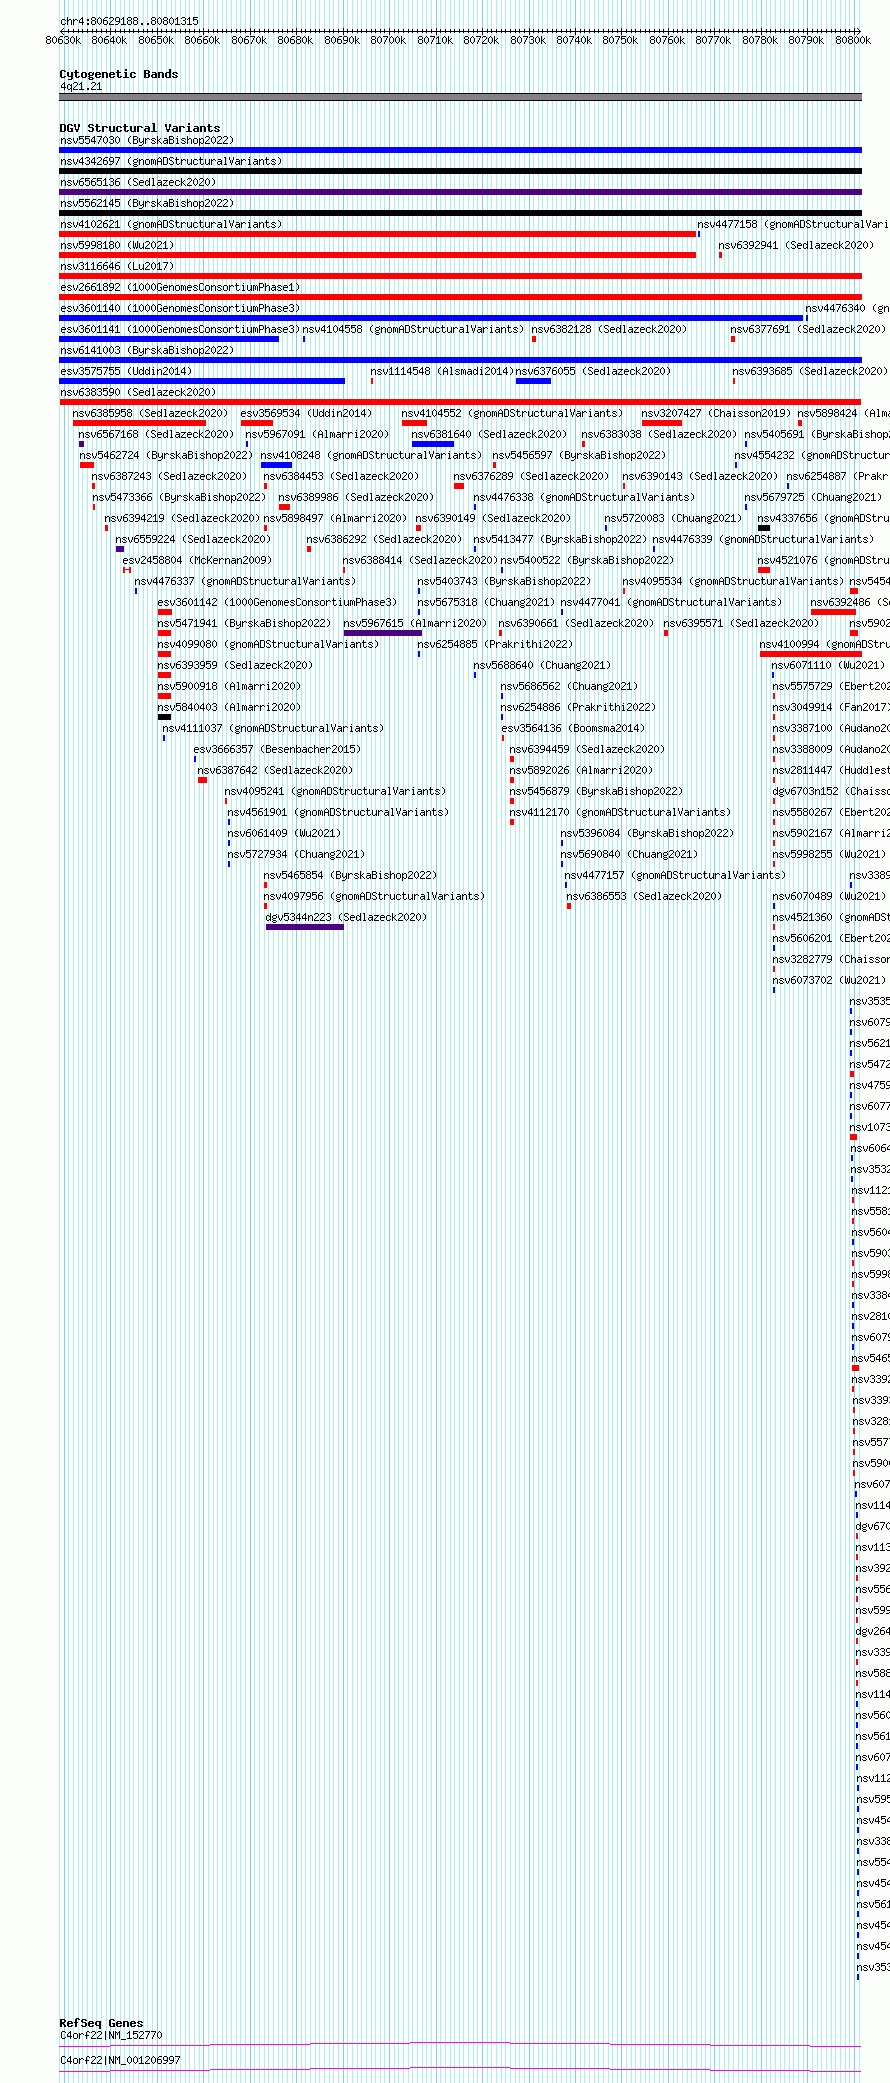Click the black bar under nsv5840403
The height and width of the screenshot is (2083, 890).
coord(164,717)
